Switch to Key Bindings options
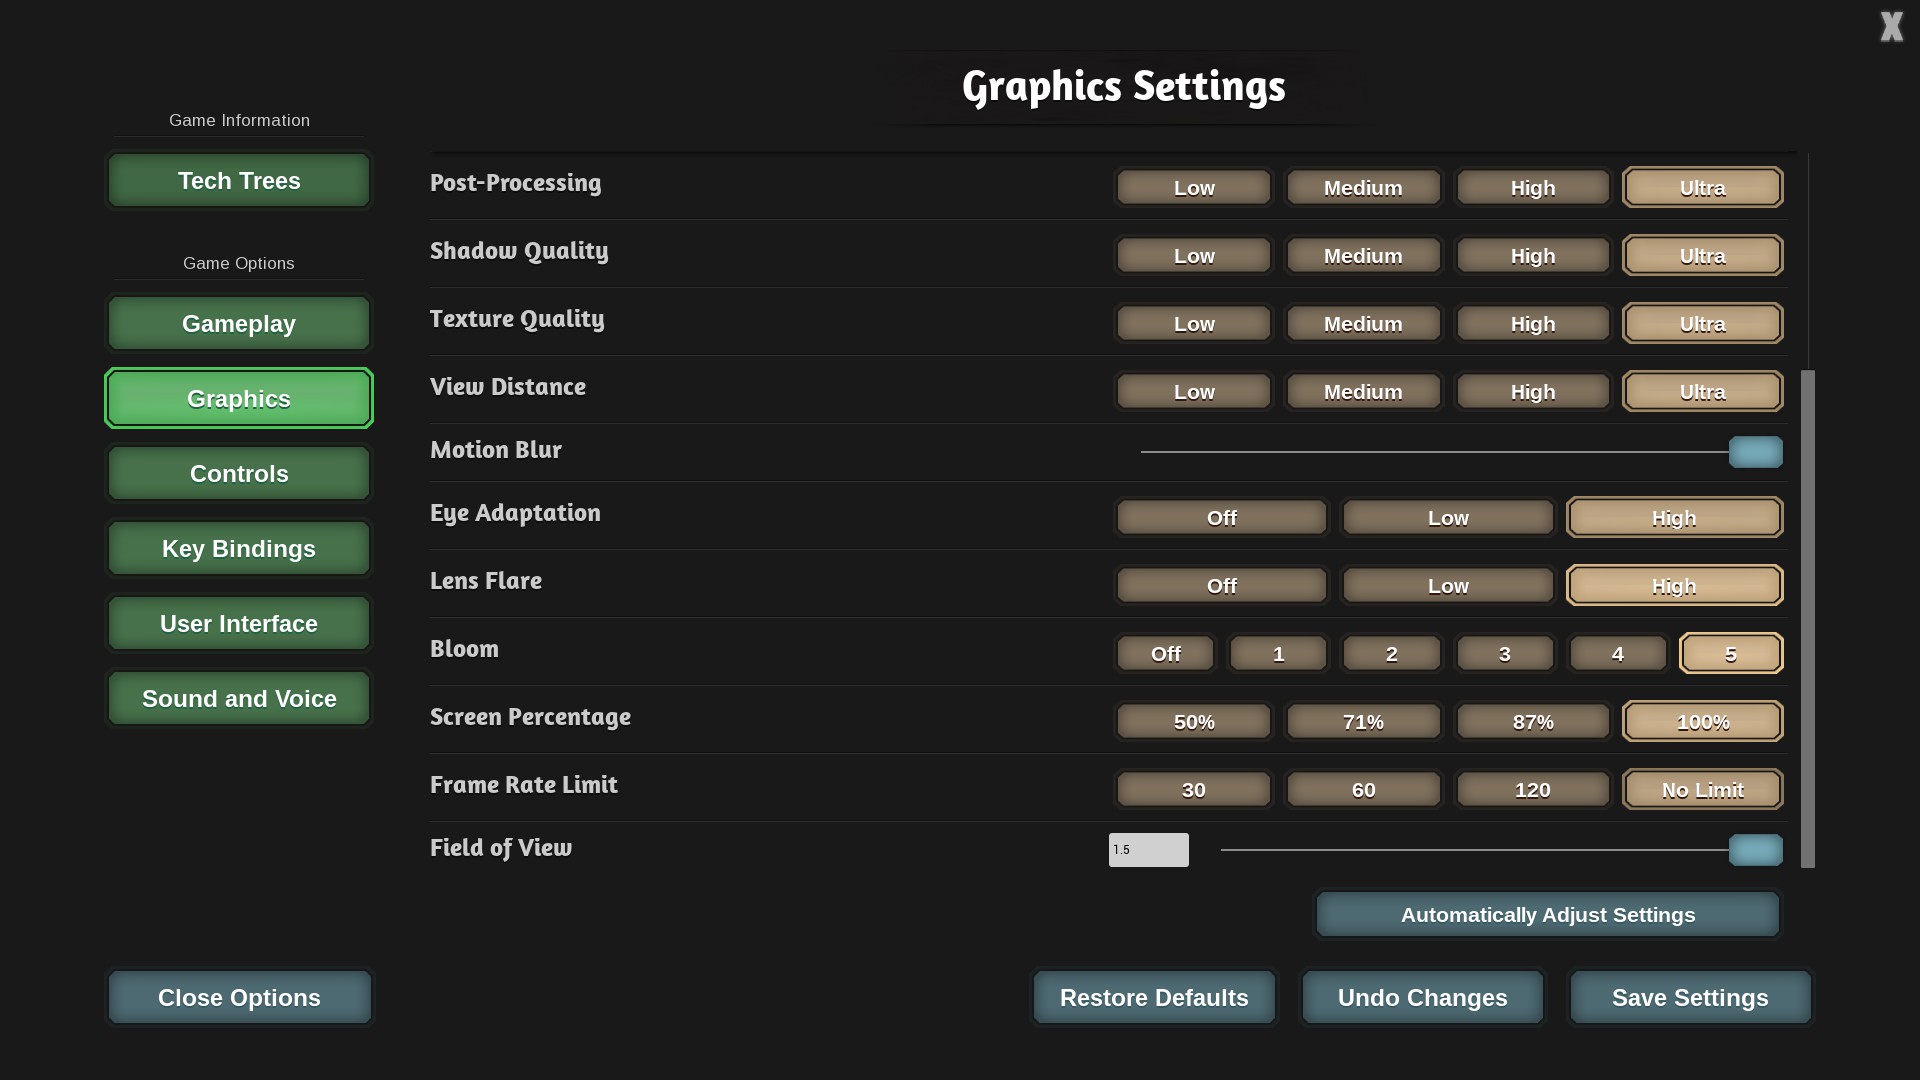Screen dimensions: 1920x1080 point(239,549)
